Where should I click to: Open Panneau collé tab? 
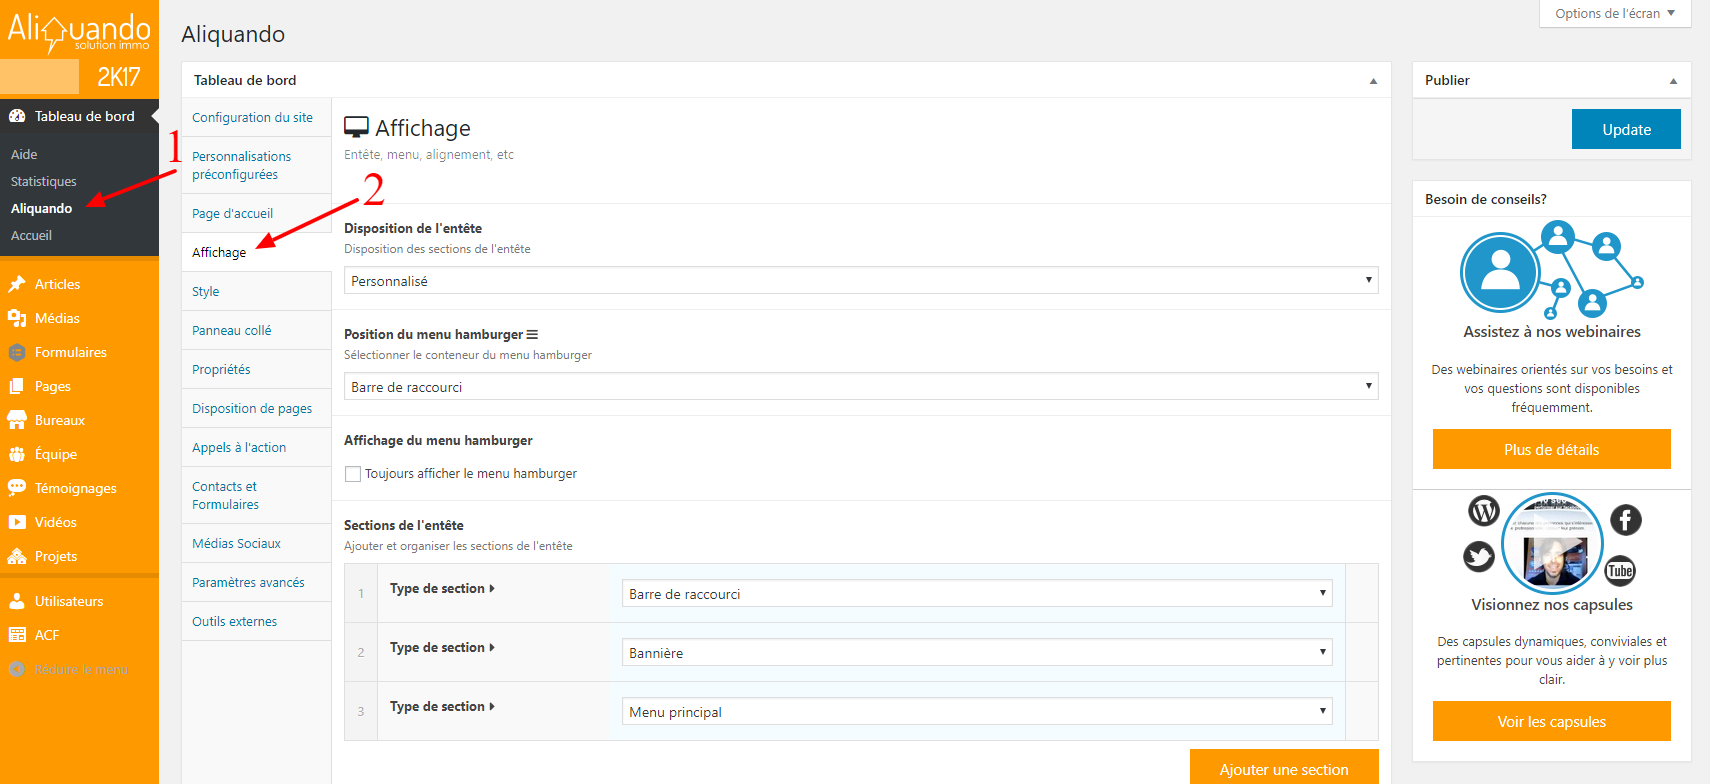[256, 331]
